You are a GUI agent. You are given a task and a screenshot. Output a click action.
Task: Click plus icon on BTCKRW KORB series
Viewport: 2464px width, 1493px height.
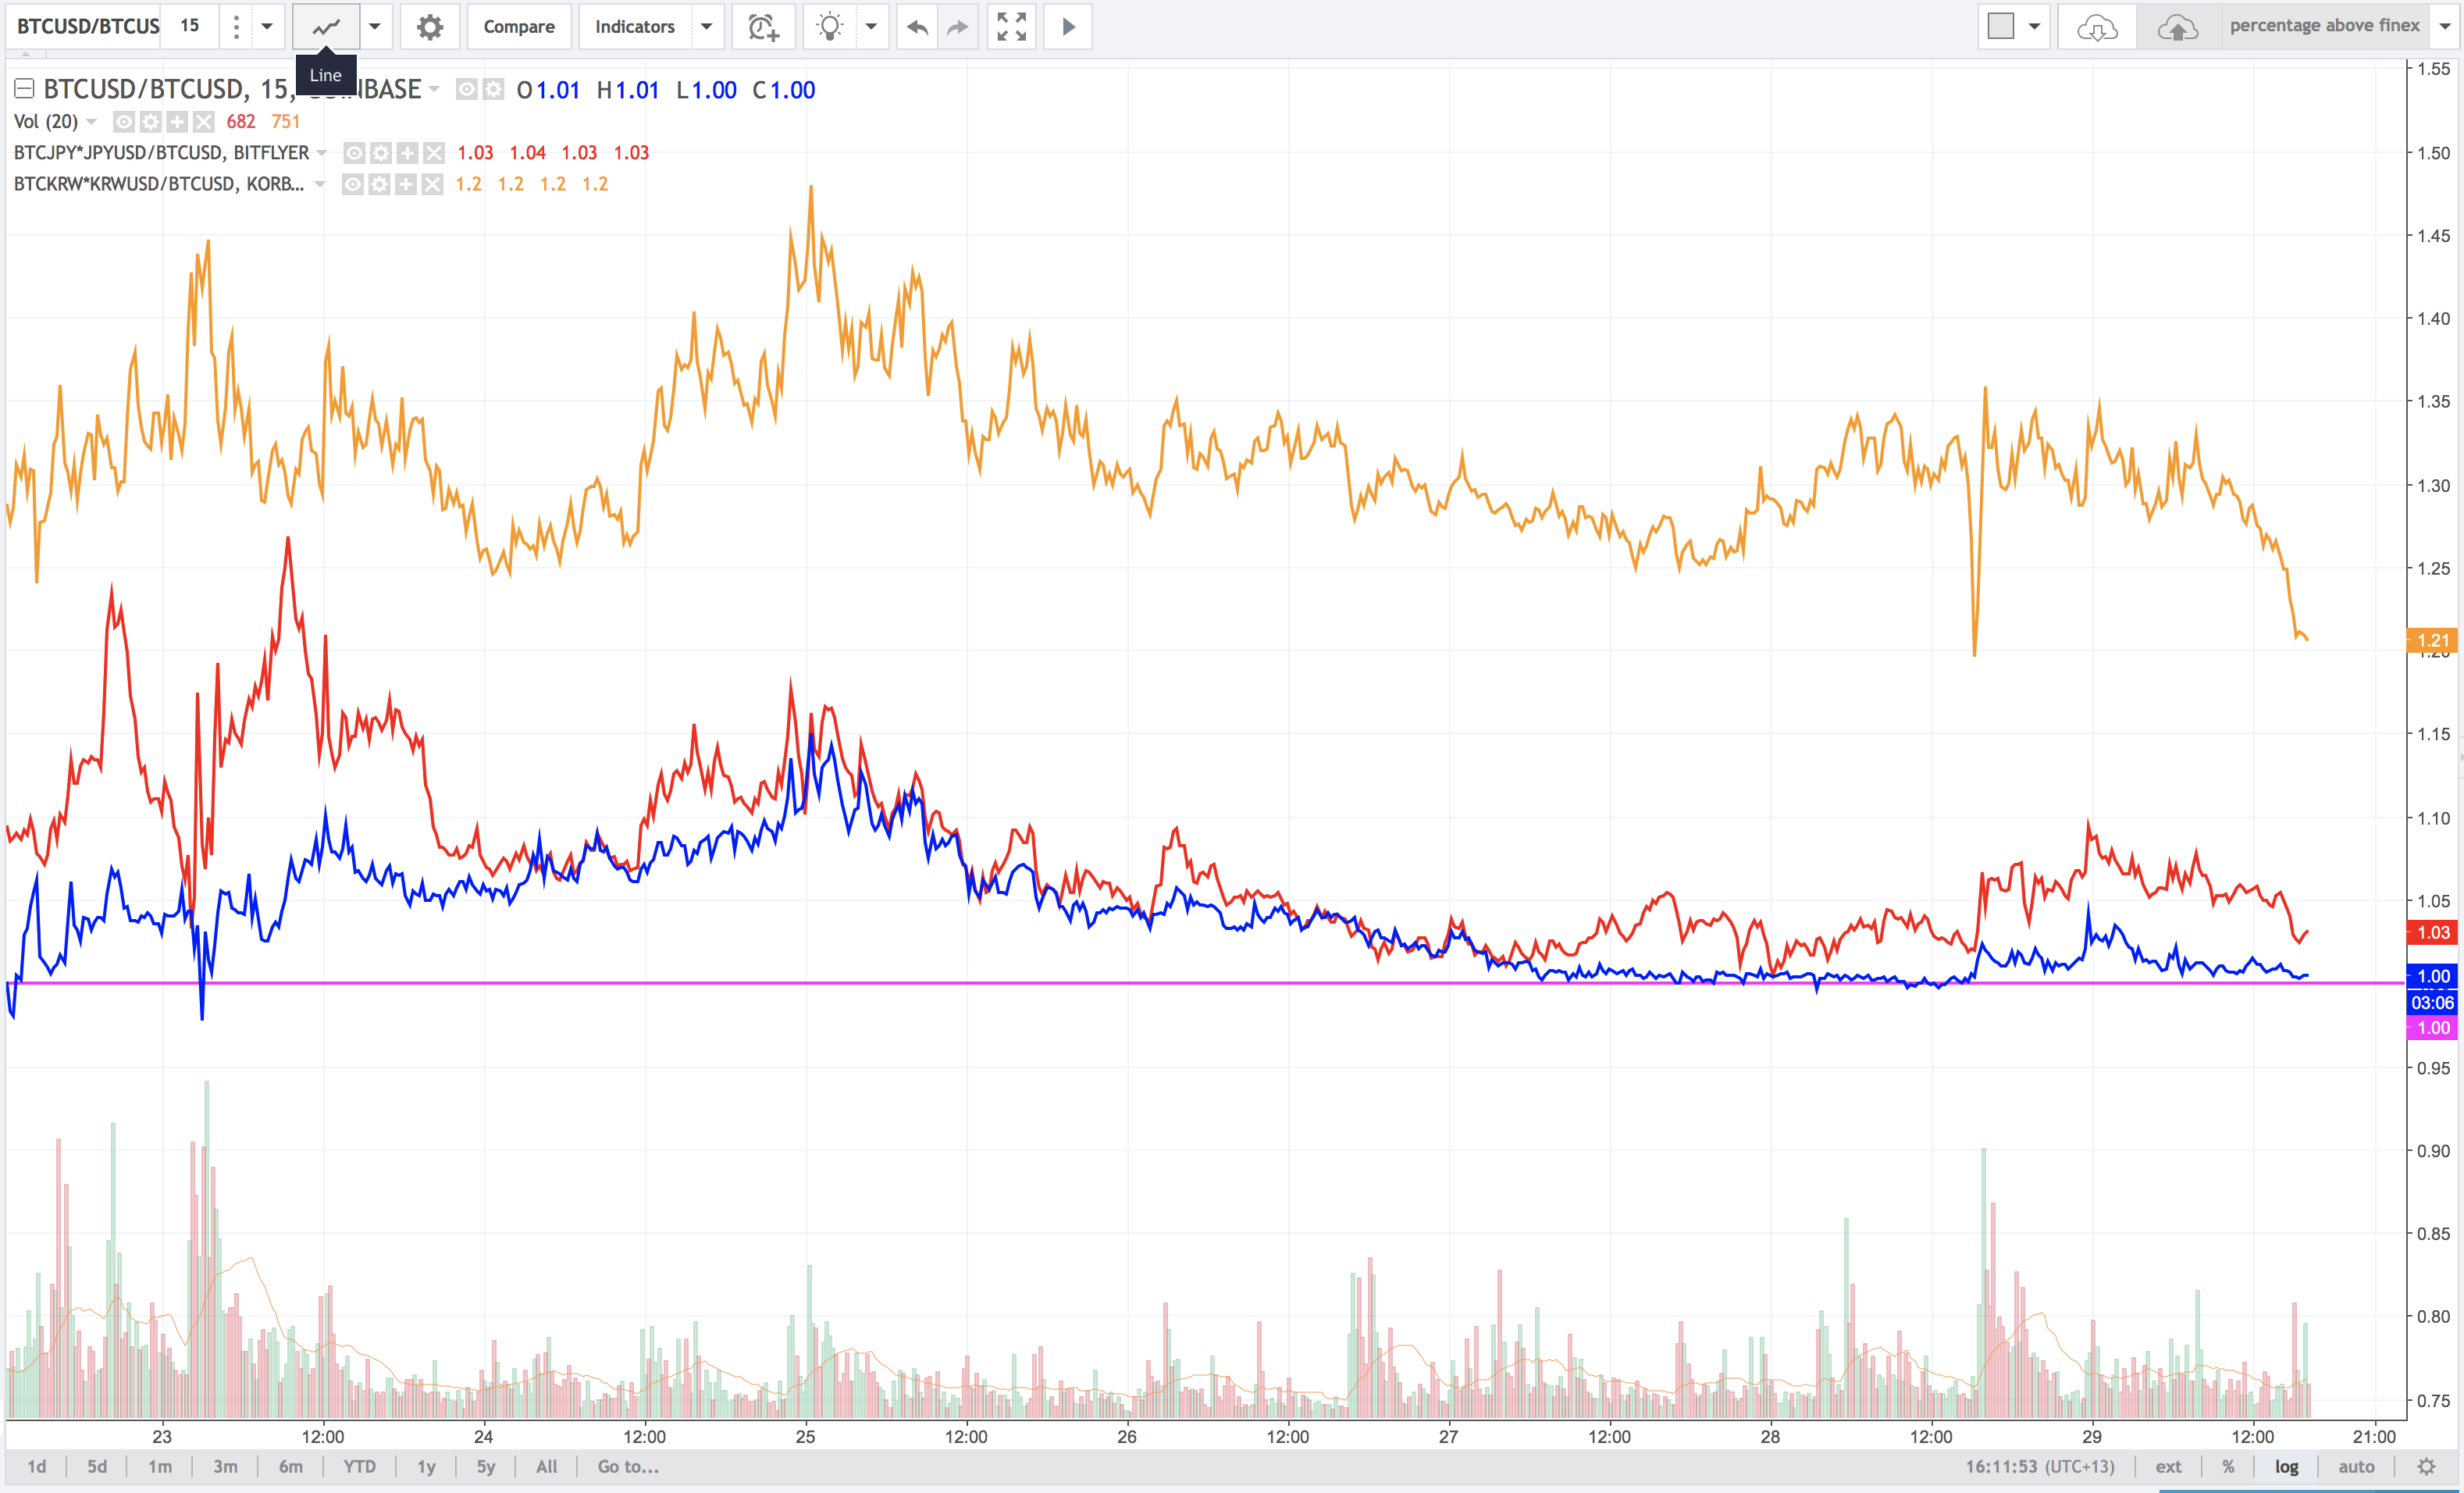click(405, 184)
